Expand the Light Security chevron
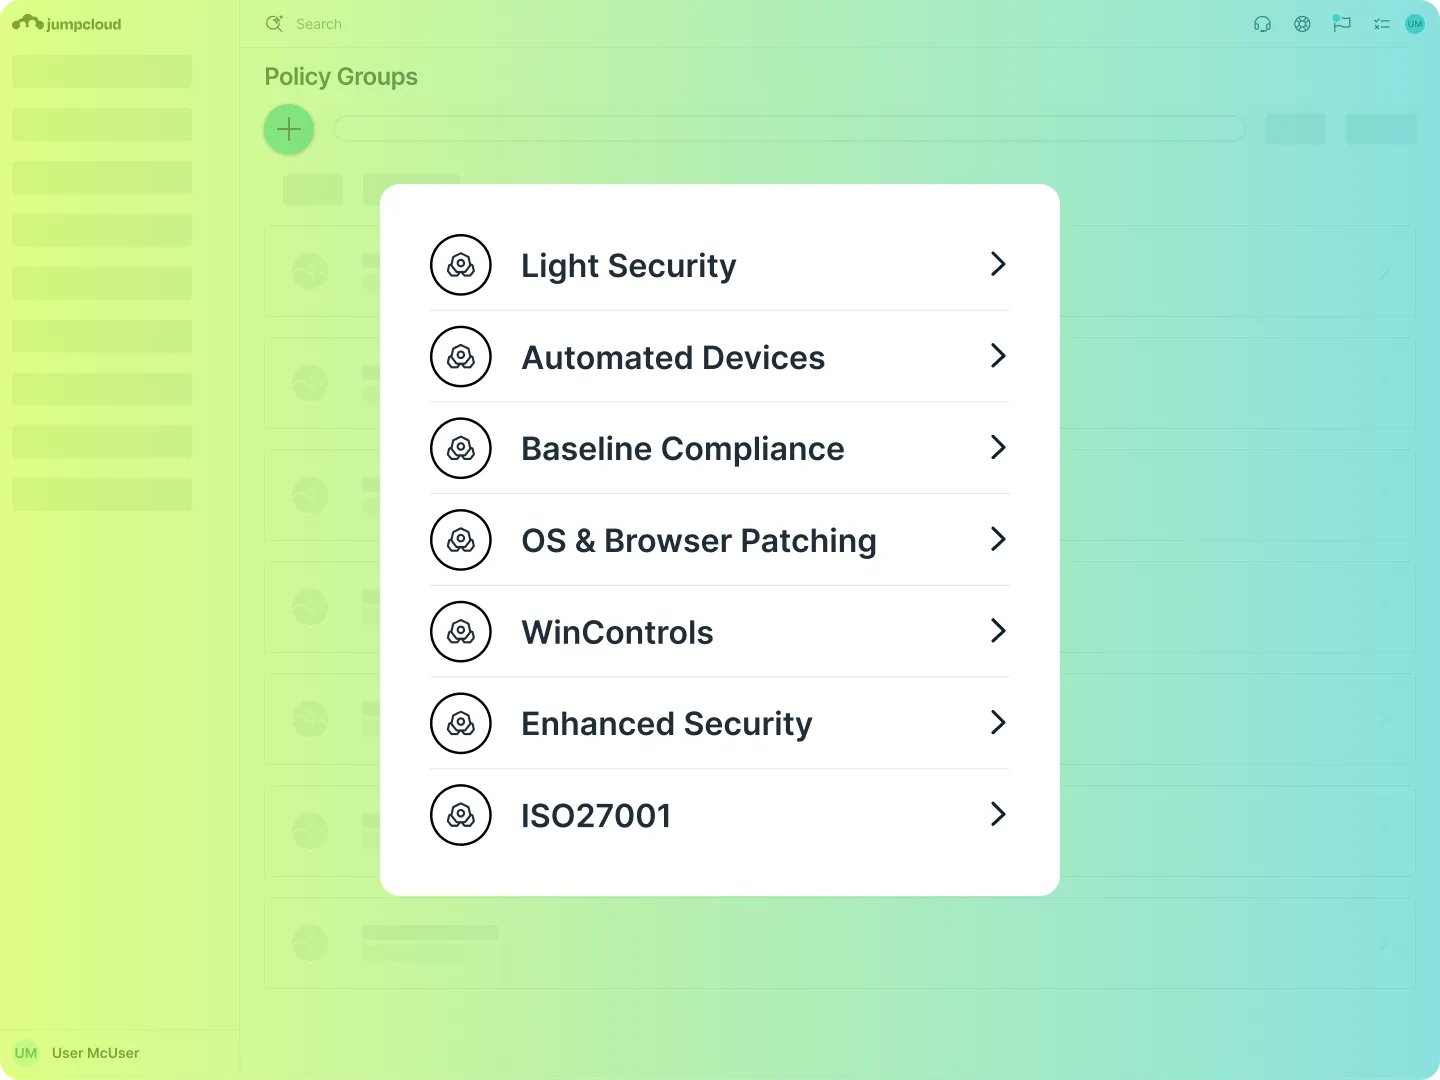1440x1080 pixels. tap(998, 264)
